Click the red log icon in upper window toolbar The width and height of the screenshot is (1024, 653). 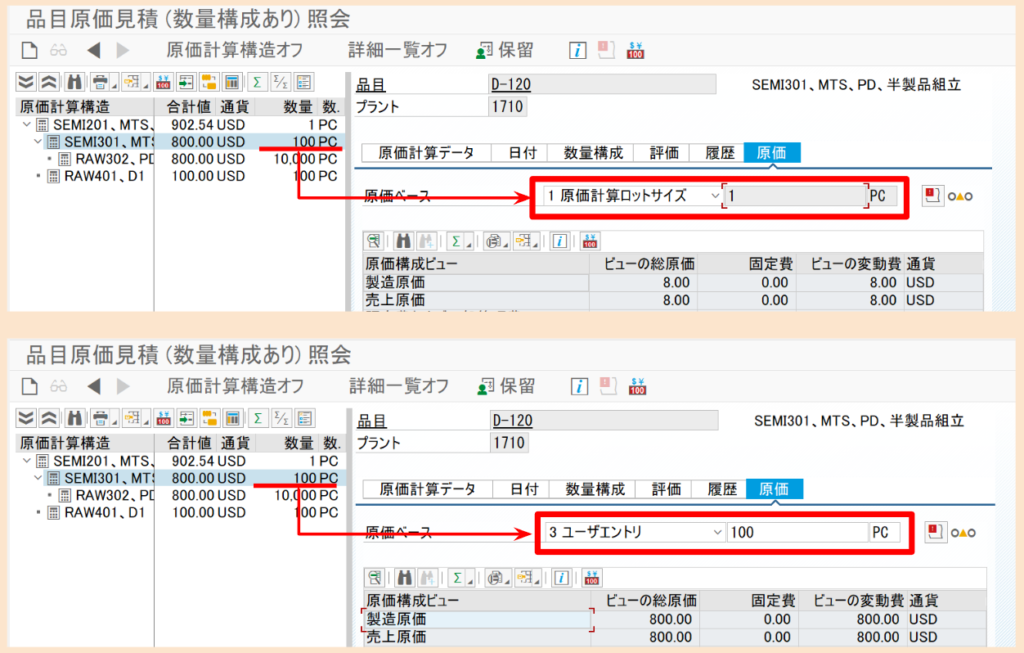click(x=607, y=50)
